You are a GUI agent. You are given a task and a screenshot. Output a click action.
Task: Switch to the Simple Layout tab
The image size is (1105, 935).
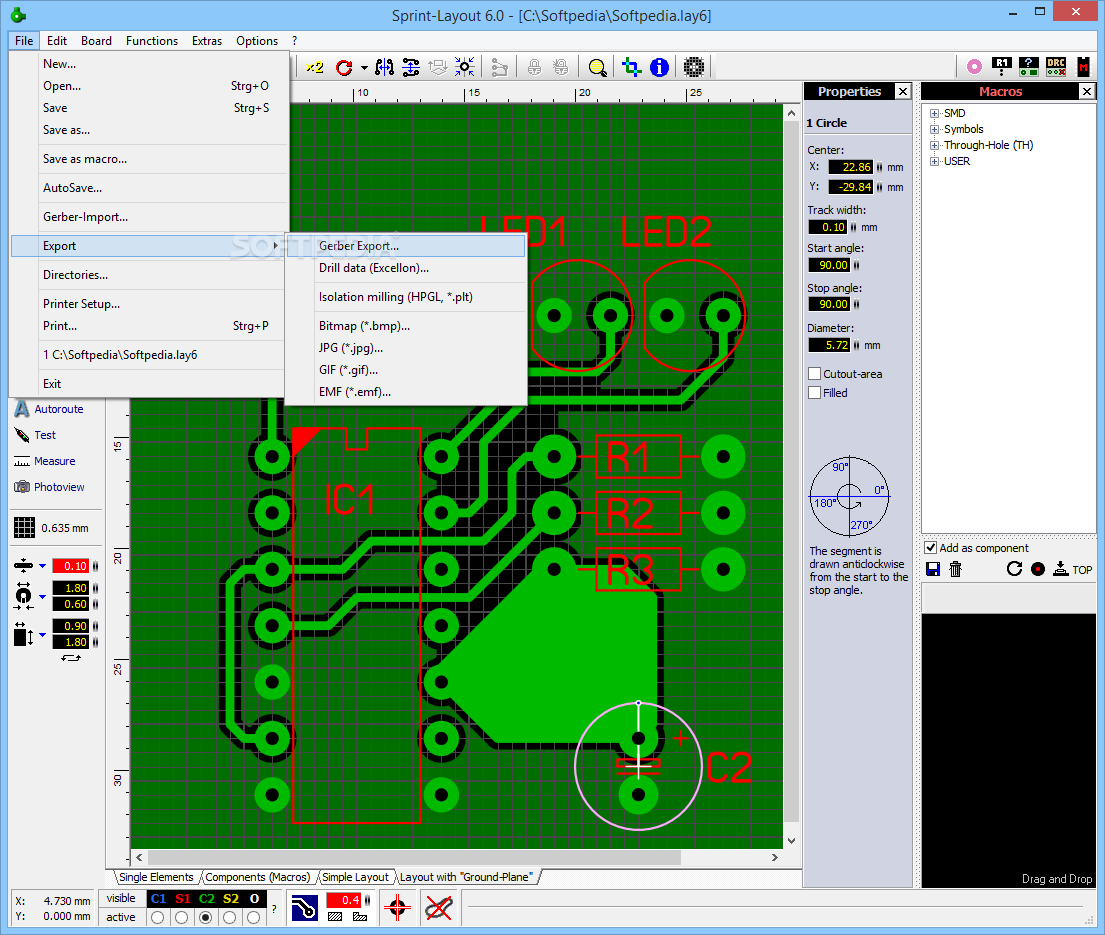pos(355,877)
